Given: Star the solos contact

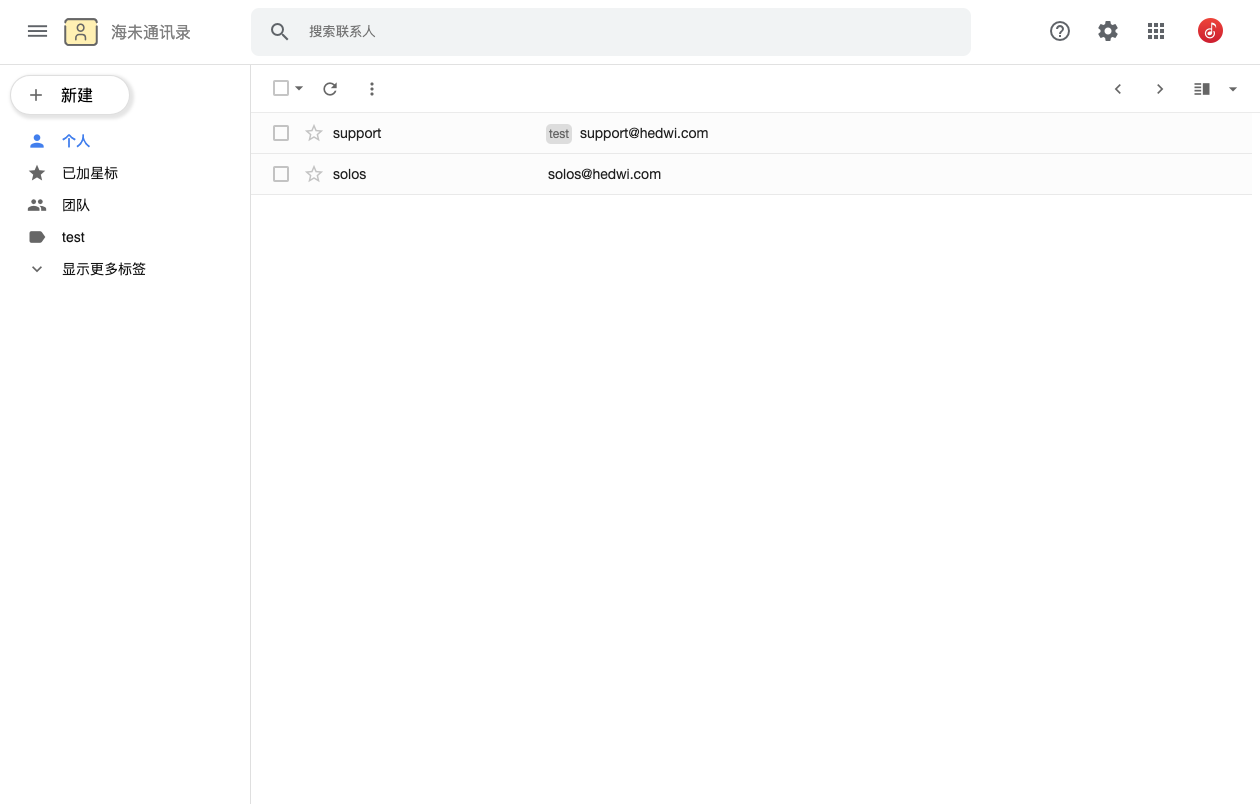Looking at the screenshot, I should click(x=314, y=174).
